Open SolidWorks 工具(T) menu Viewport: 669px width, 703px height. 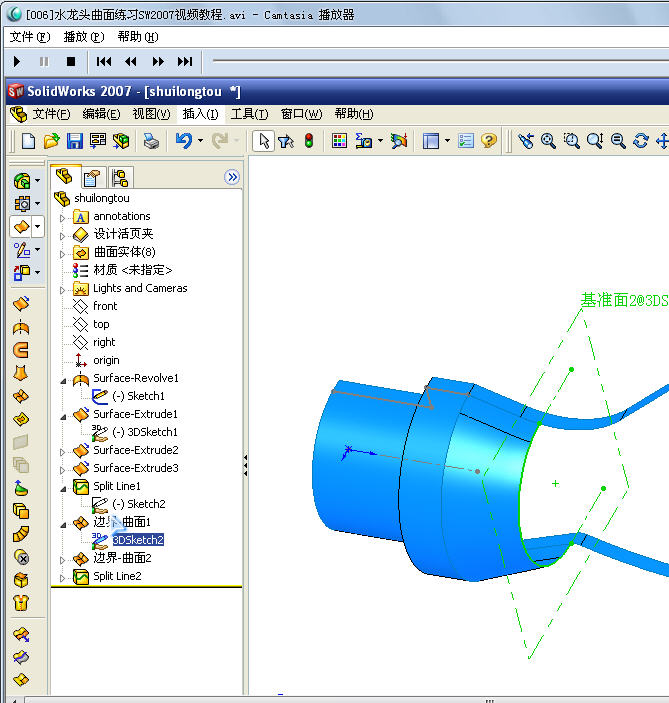coord(249,114)
